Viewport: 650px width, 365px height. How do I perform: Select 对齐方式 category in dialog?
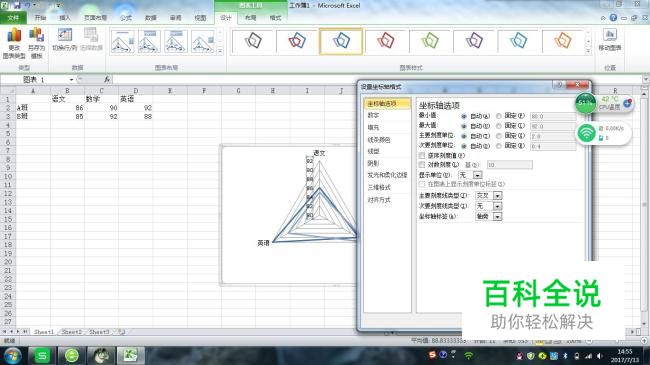click(x=379, y=200)
